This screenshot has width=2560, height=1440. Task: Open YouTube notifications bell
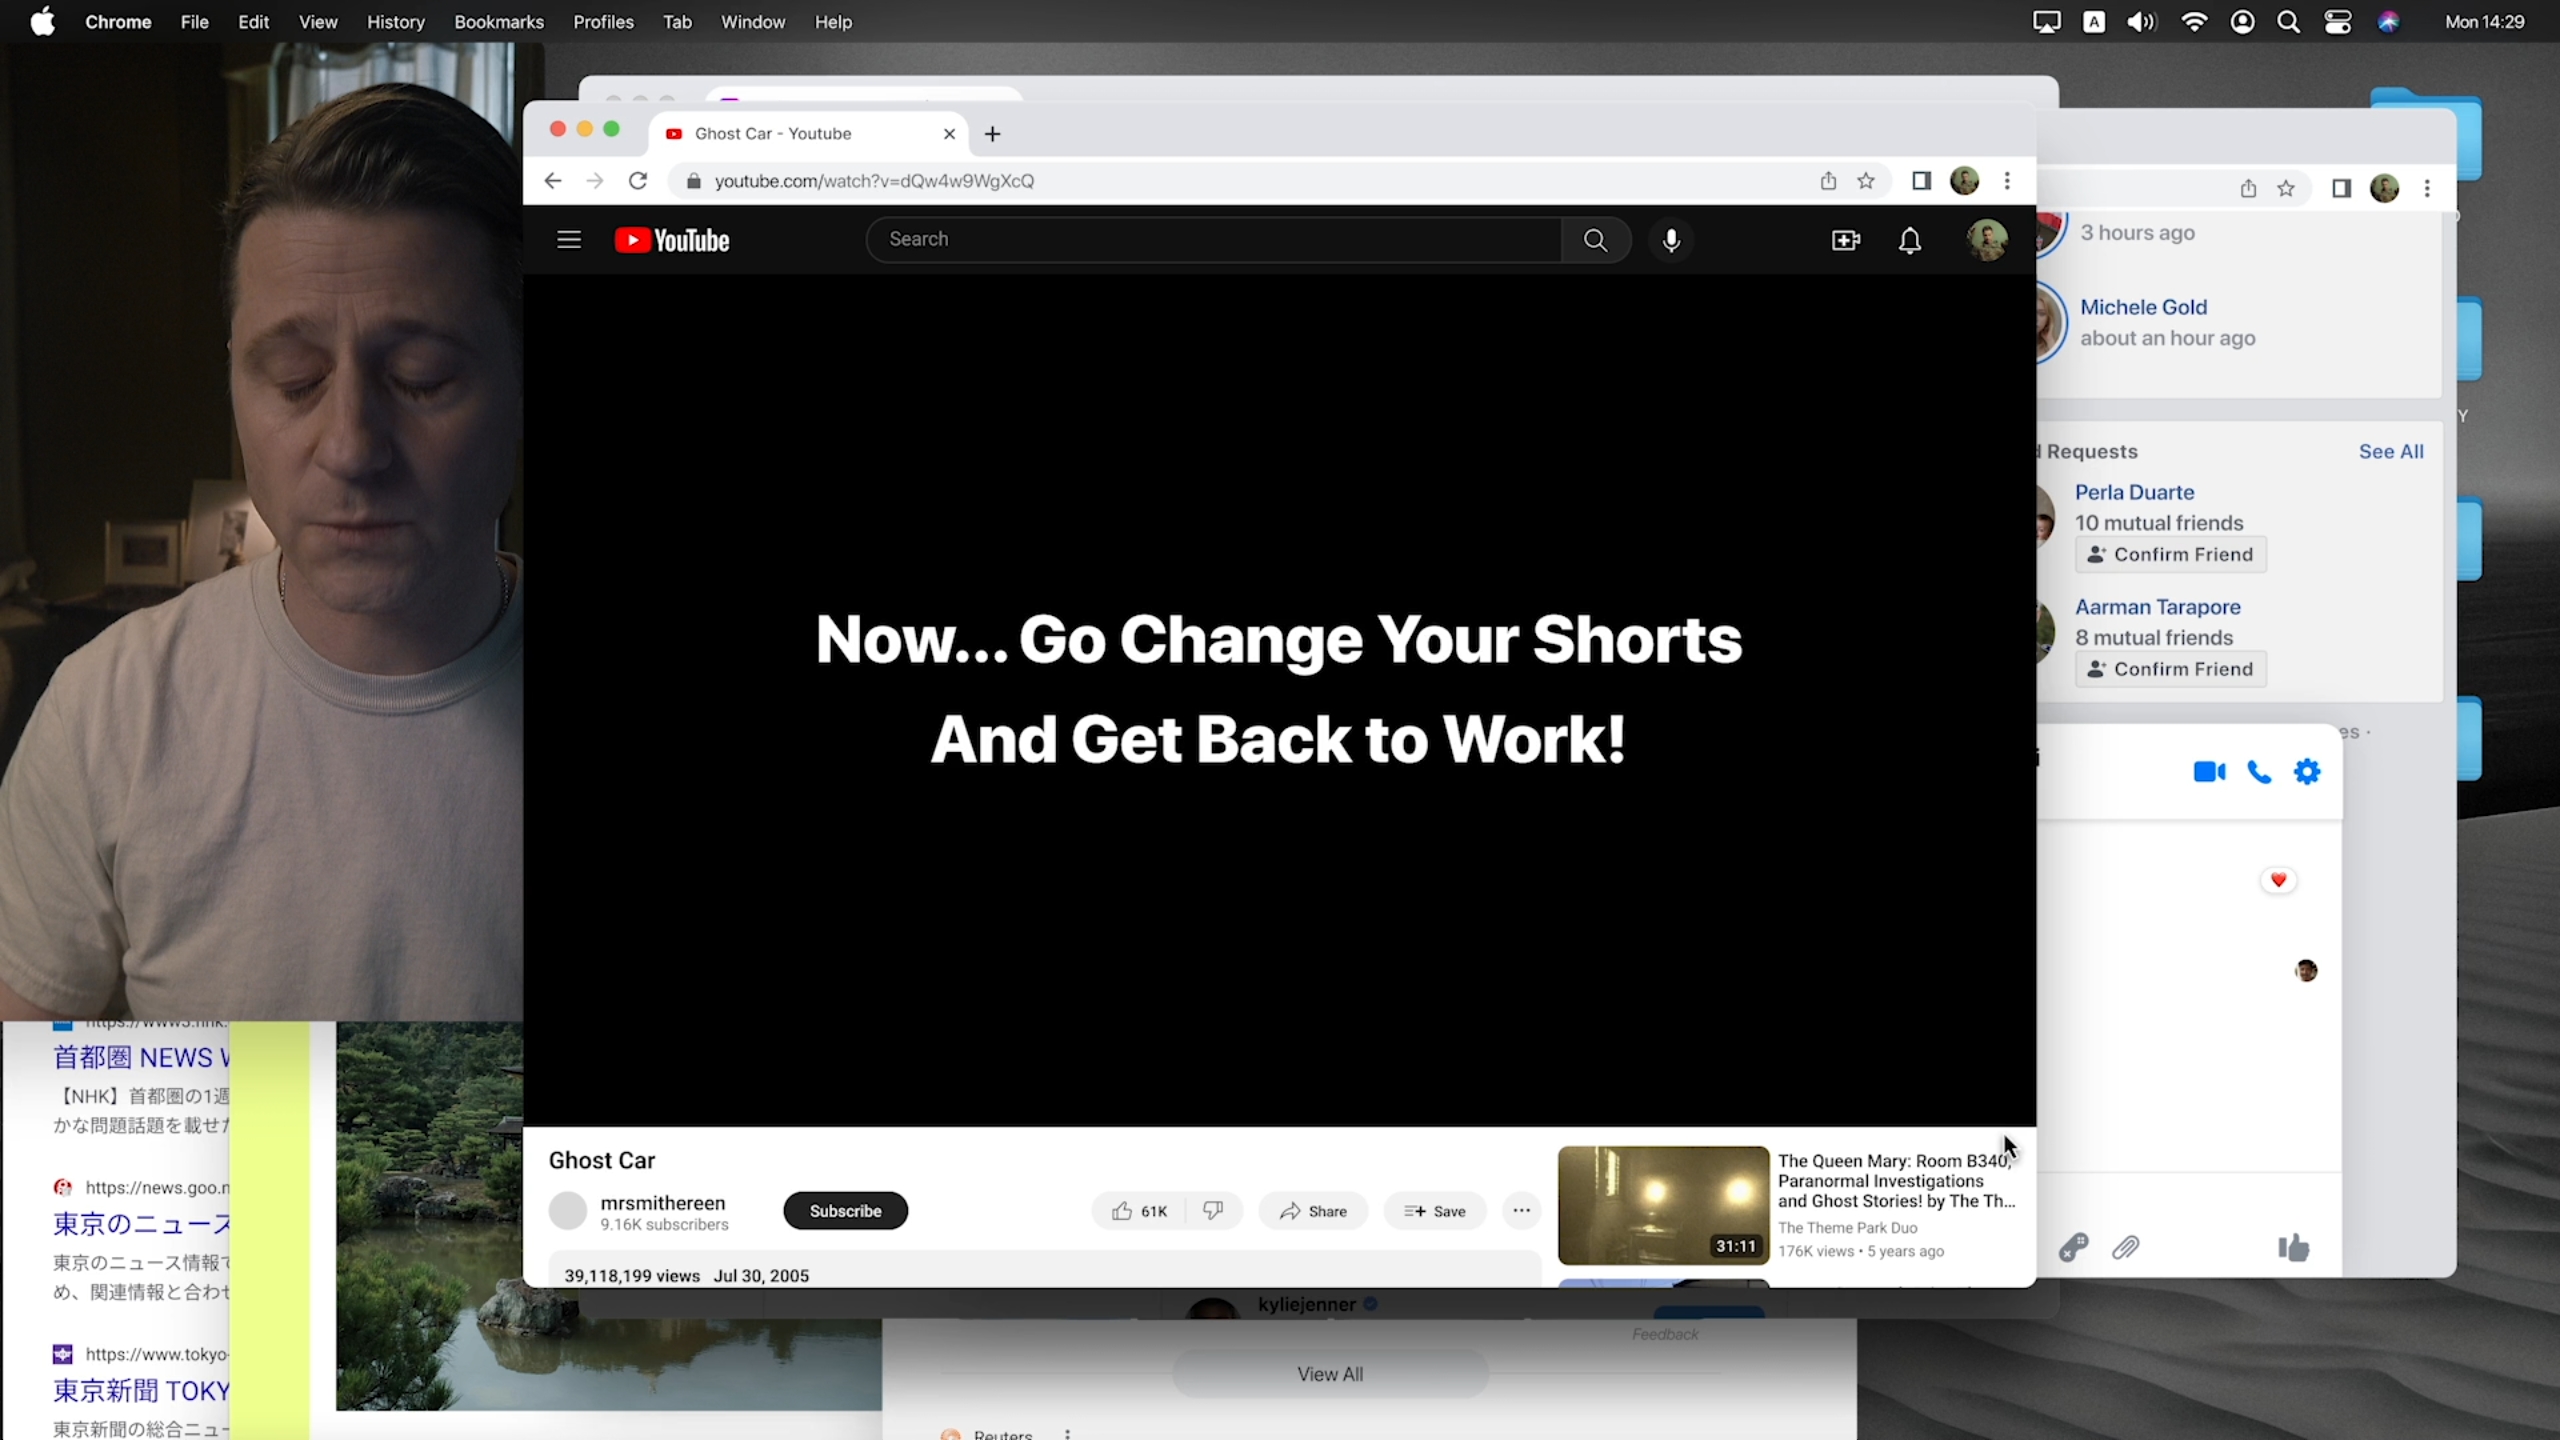1909,240
